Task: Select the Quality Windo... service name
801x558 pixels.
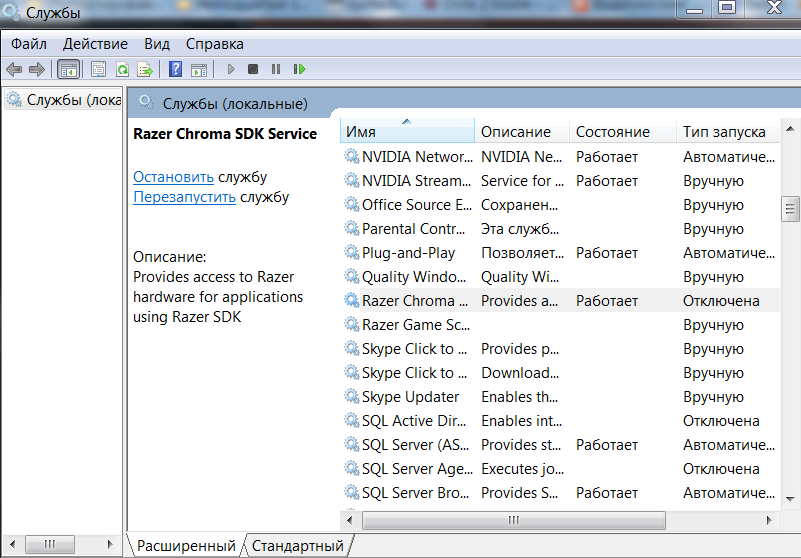Action: click(414, 276)
